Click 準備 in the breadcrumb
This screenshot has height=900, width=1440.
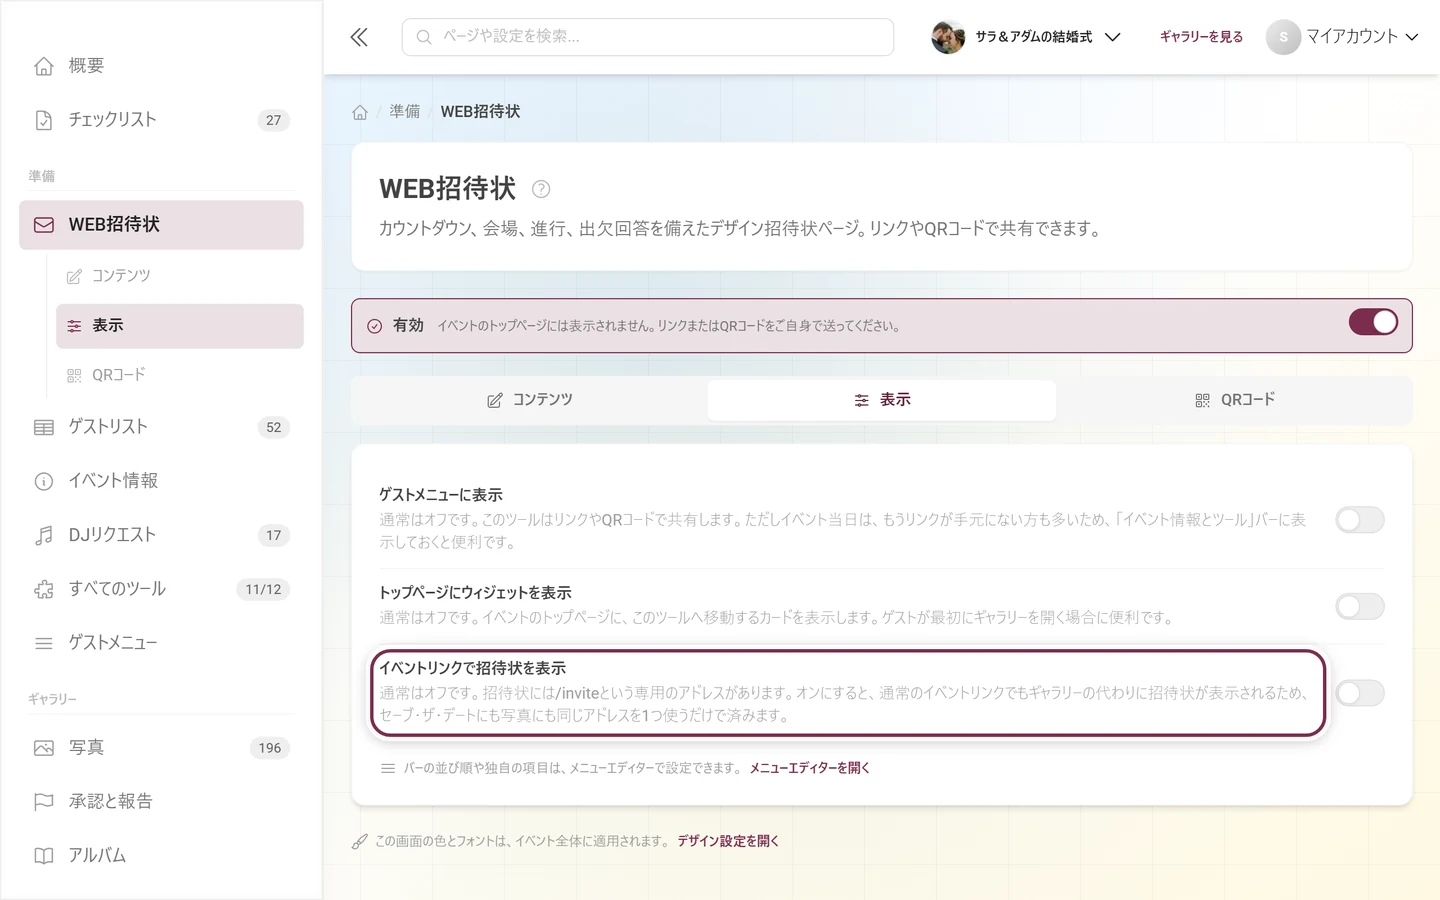(405, 112)
